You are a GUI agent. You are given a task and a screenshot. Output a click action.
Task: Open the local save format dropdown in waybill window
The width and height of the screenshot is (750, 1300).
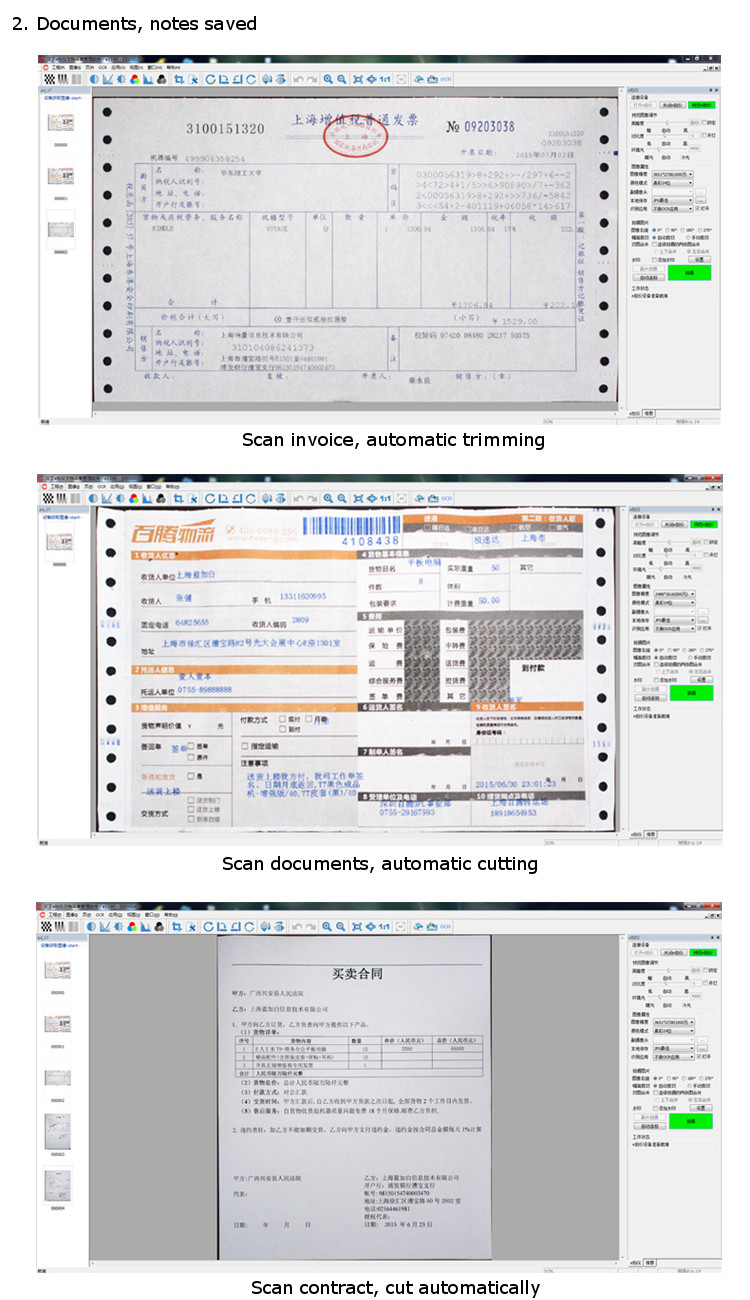click(x=673, y=619)
